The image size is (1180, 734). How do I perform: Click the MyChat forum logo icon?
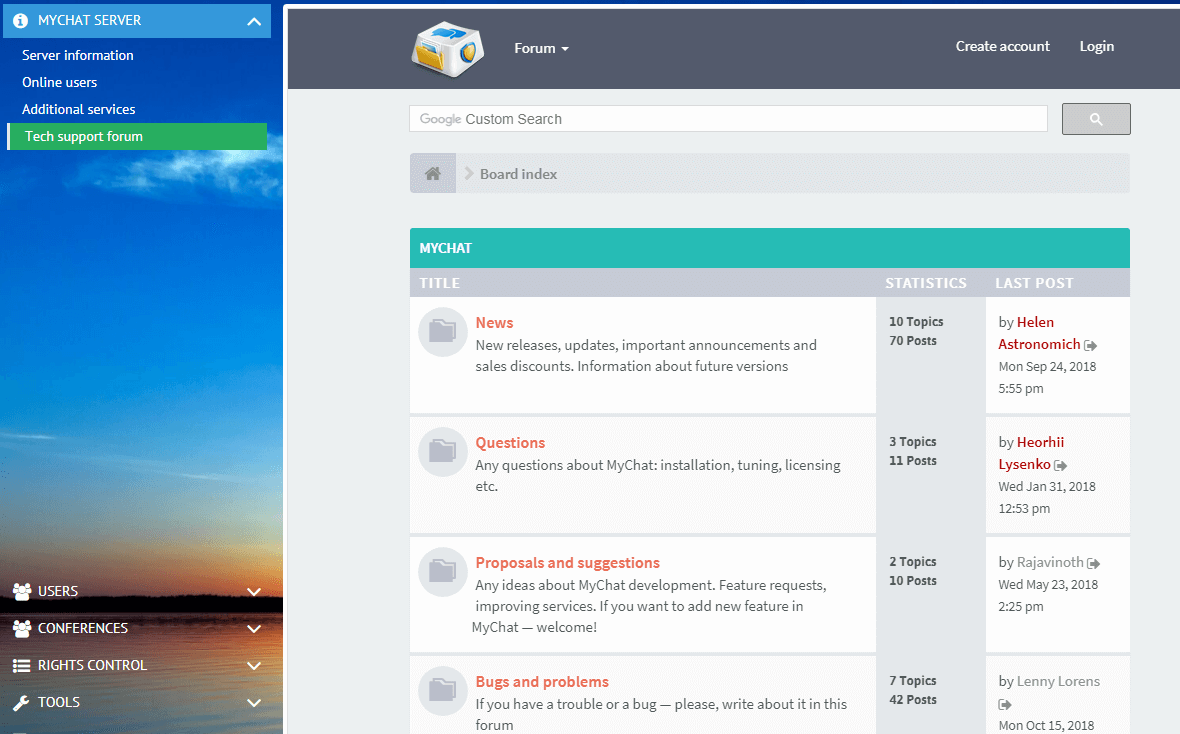pos(448,48)
